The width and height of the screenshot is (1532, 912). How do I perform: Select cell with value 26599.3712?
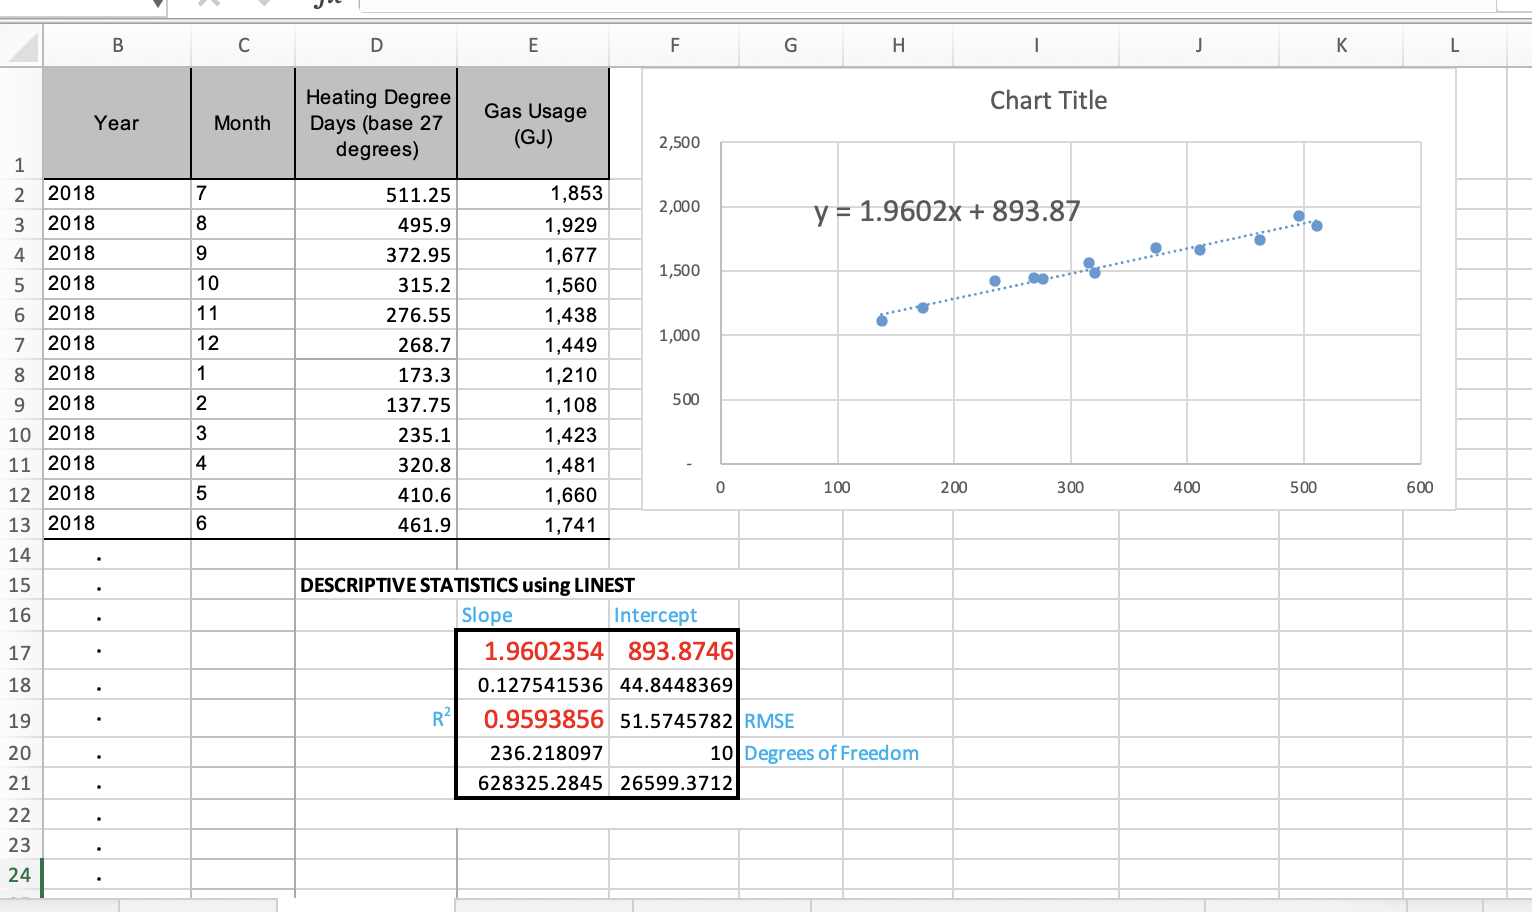point(674,783)
